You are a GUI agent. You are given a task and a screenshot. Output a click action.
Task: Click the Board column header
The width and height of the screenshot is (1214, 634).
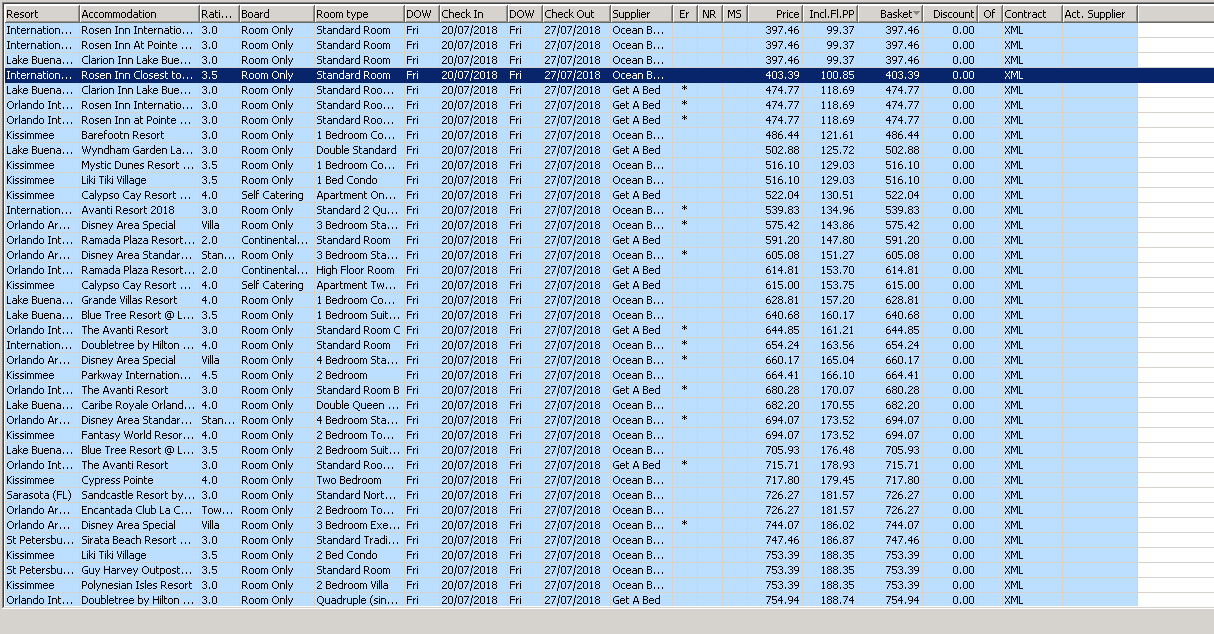point(276,14)
